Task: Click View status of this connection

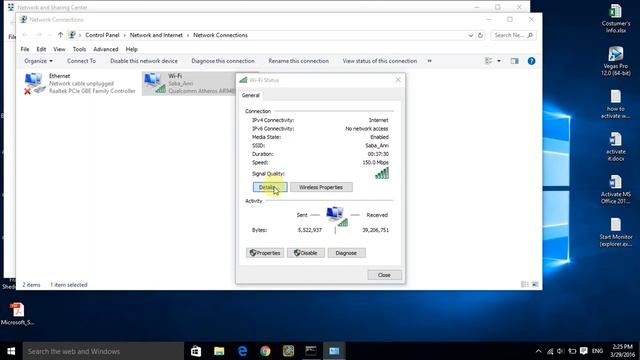Action: [380, 61]
